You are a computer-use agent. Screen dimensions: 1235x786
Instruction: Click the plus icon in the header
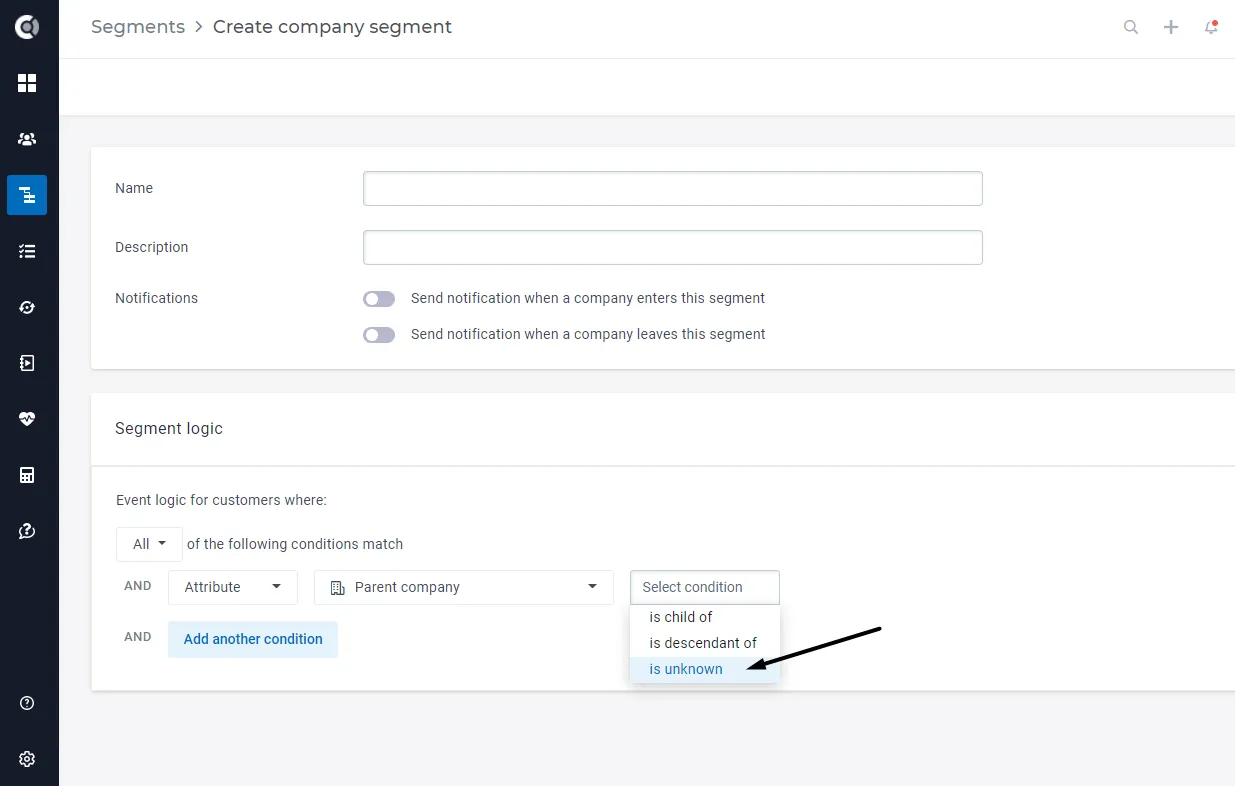click(1171, 27)
